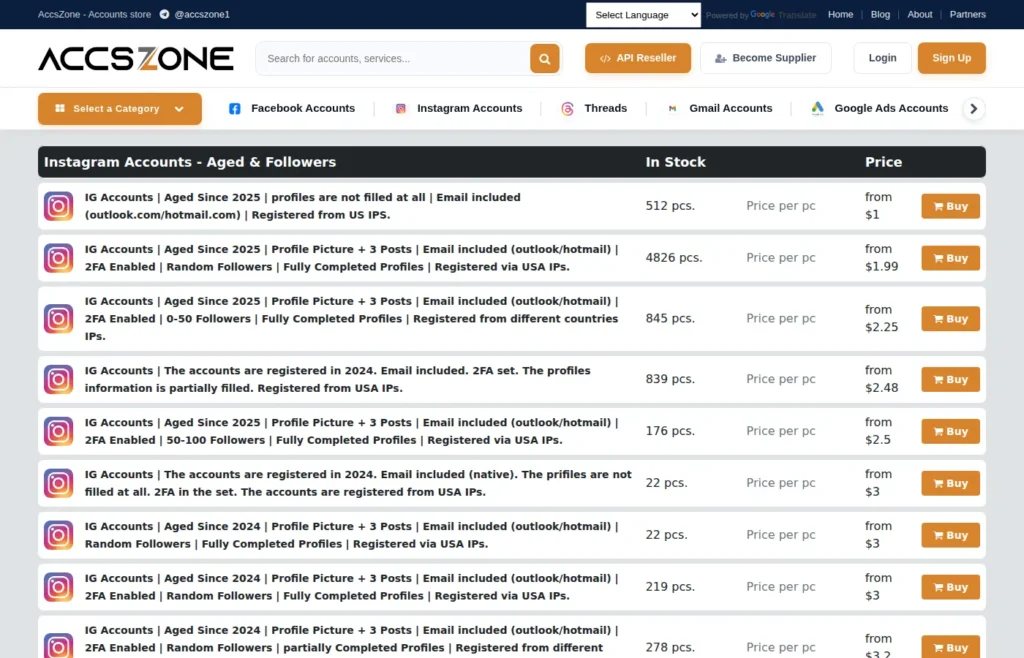The width and height of the screenshot is (1024, 658).
Task: Click Instagram icon of the 839 pcs. listing
Action: 58,379
